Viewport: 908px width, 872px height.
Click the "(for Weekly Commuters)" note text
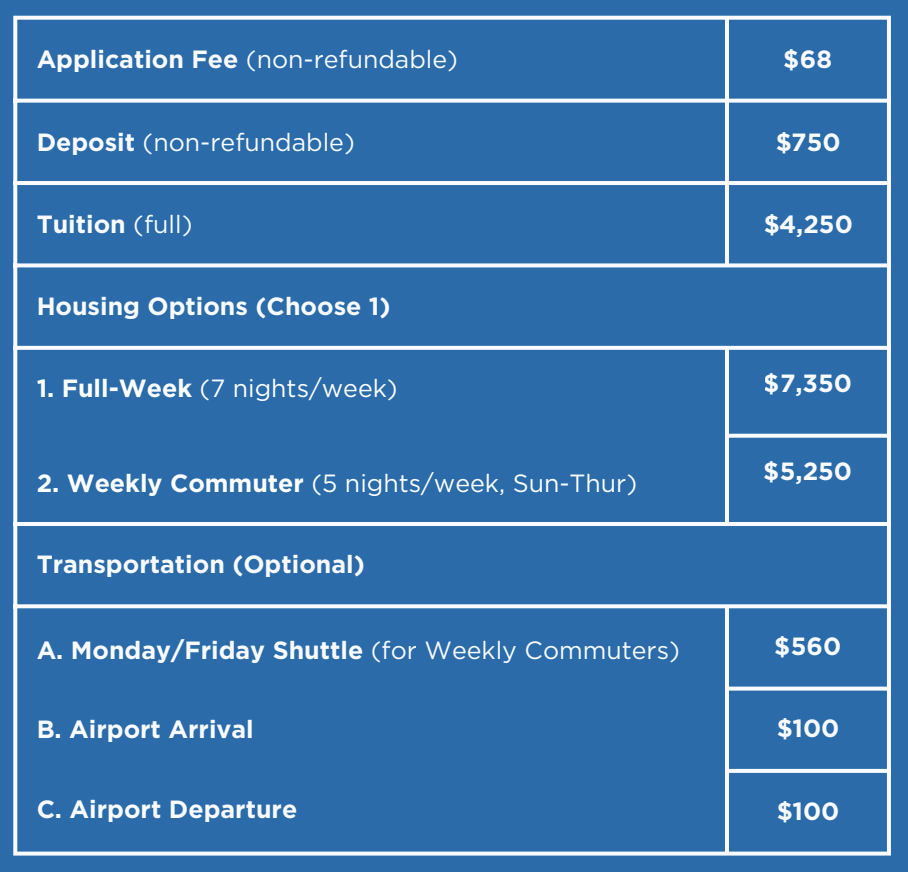pyautogui.click(x=525, y=651)
